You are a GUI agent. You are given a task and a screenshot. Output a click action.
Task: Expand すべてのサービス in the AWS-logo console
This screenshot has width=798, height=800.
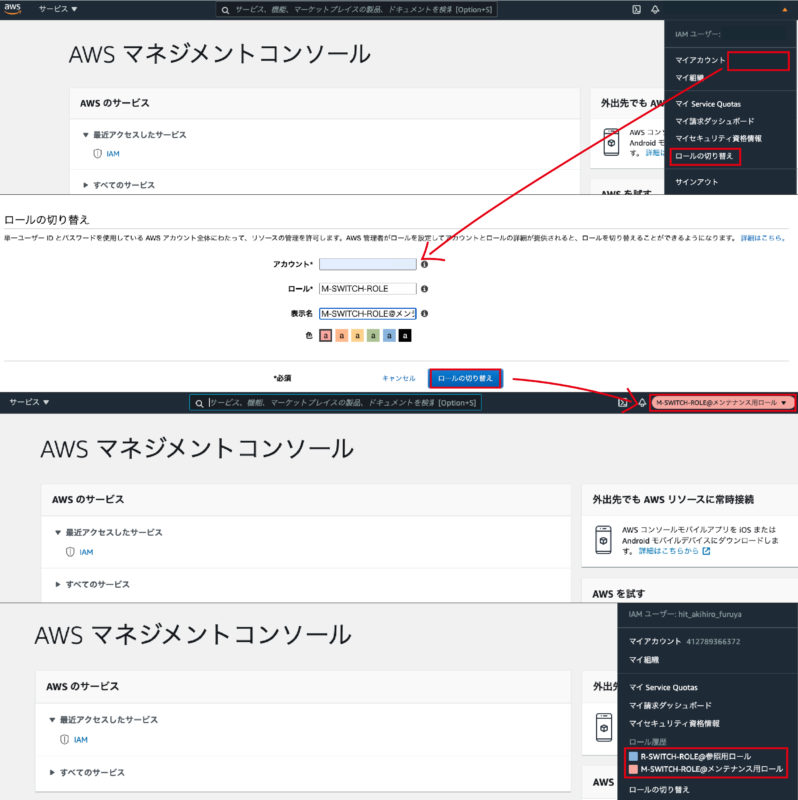pos(86,185)
